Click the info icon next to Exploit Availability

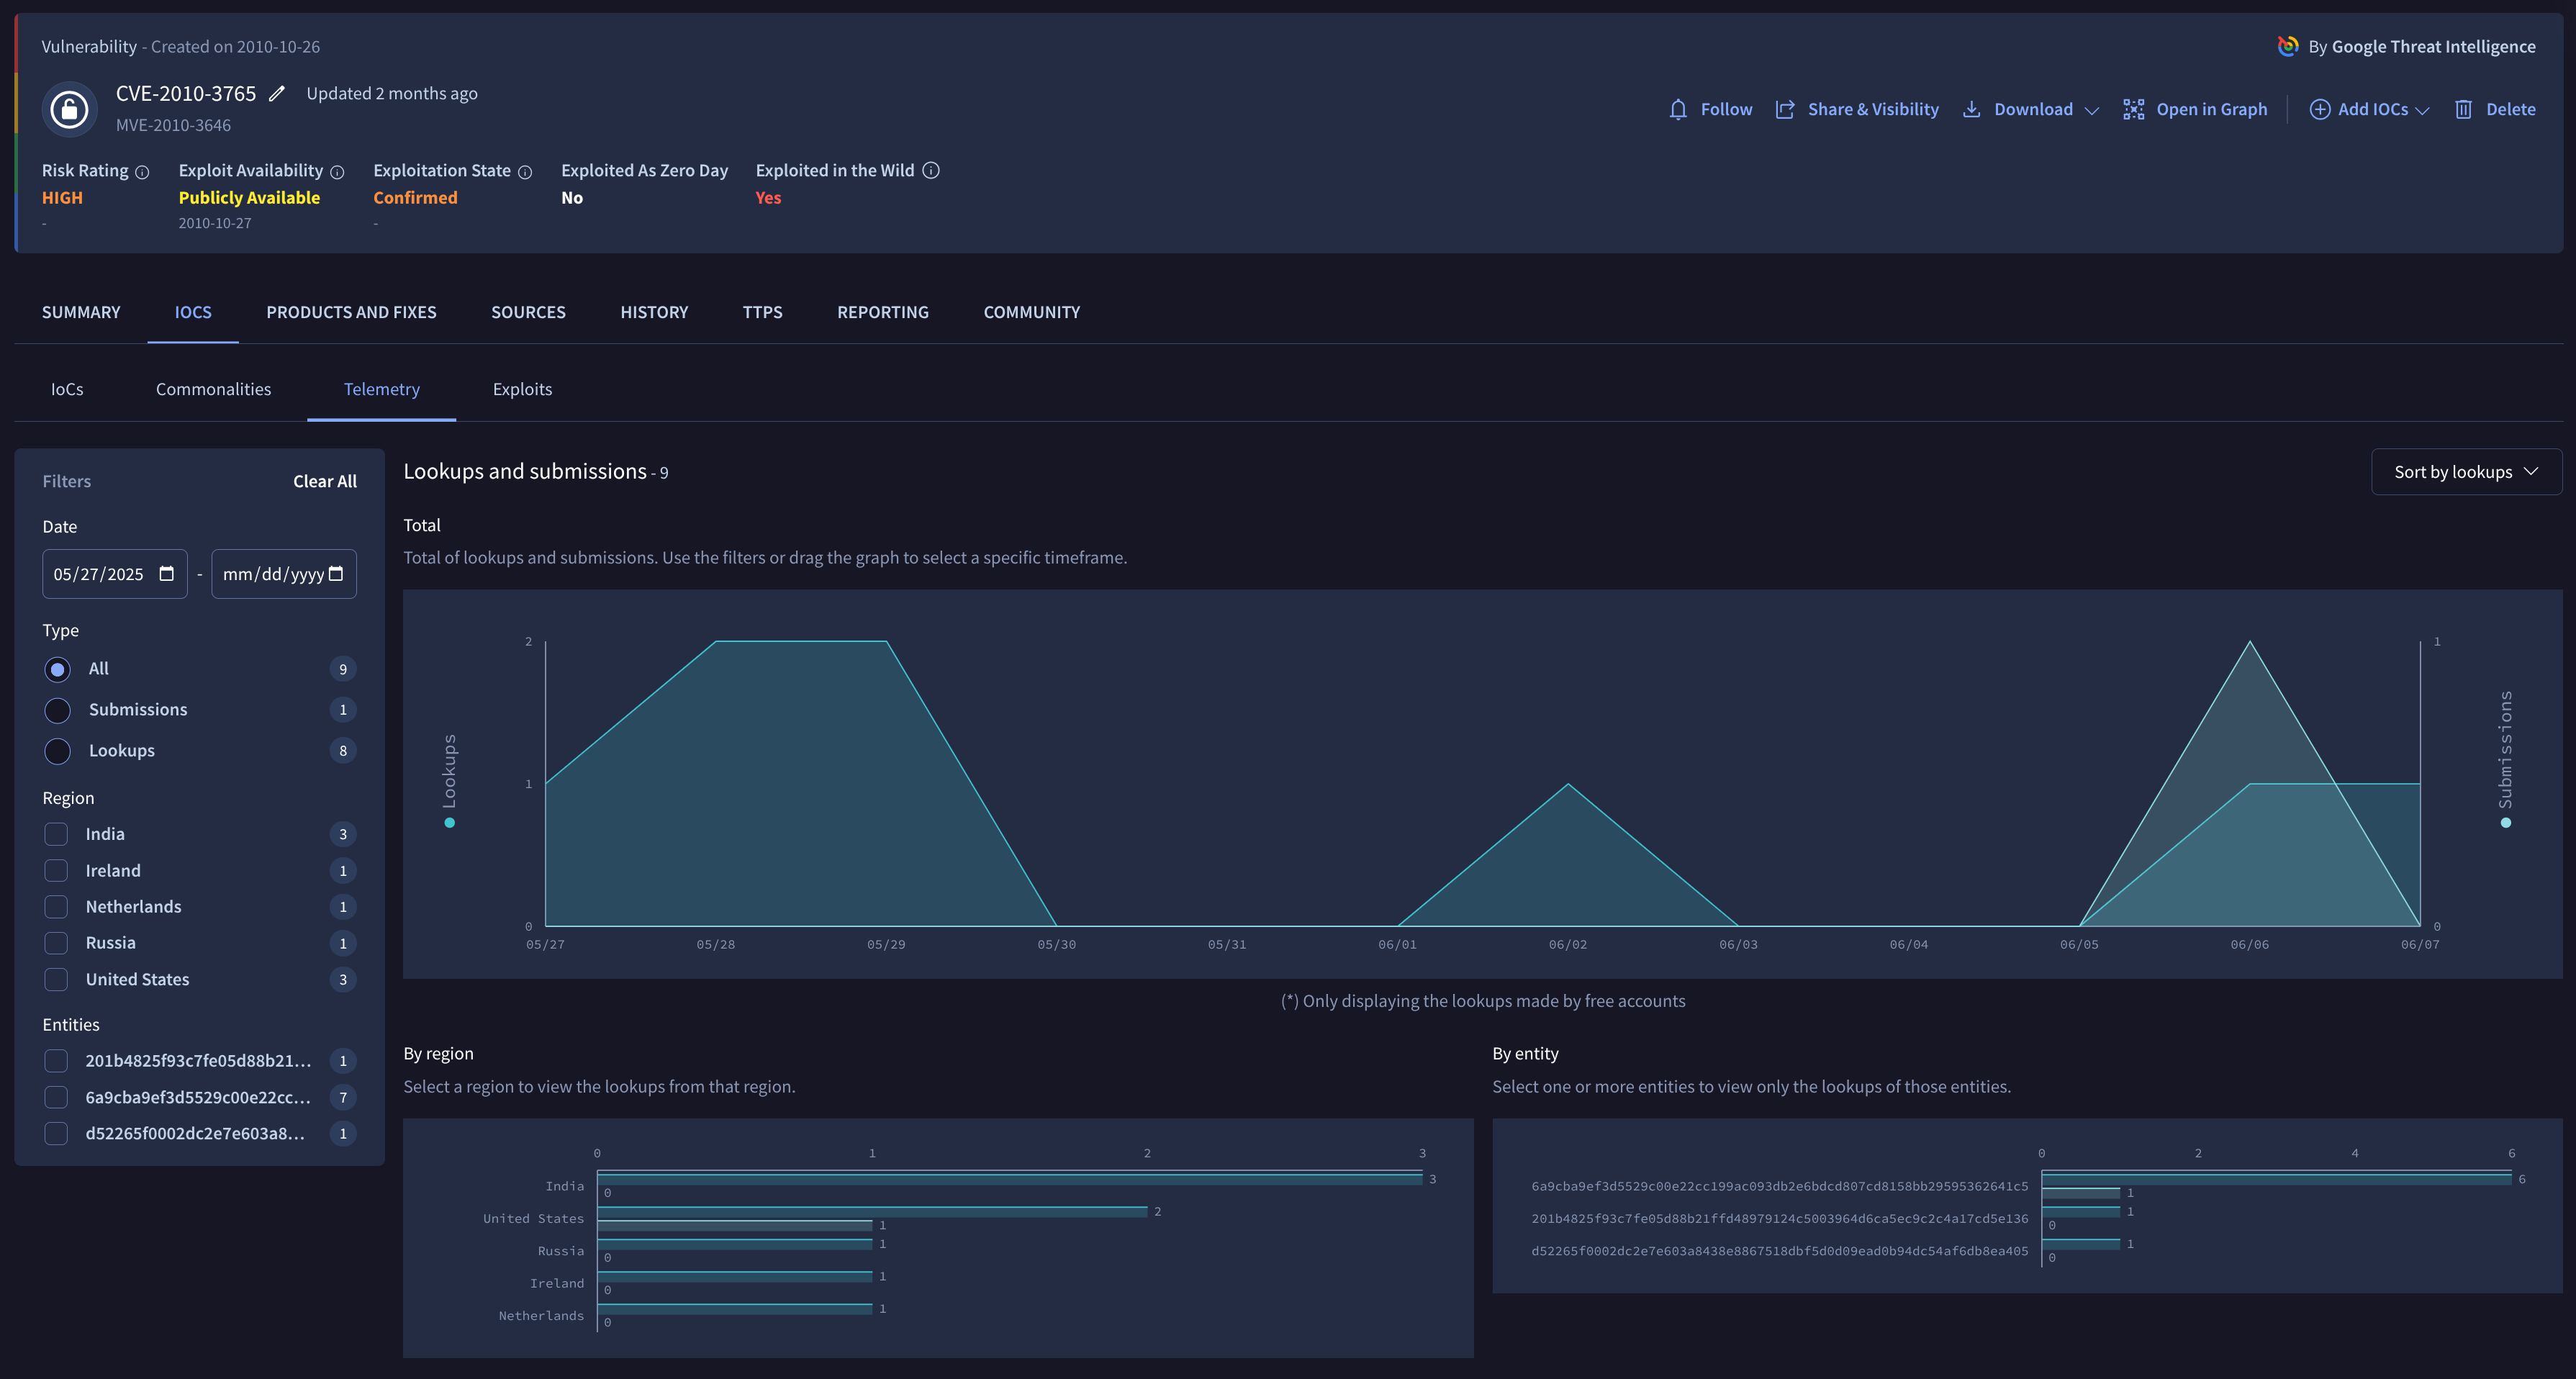point(337,172)
